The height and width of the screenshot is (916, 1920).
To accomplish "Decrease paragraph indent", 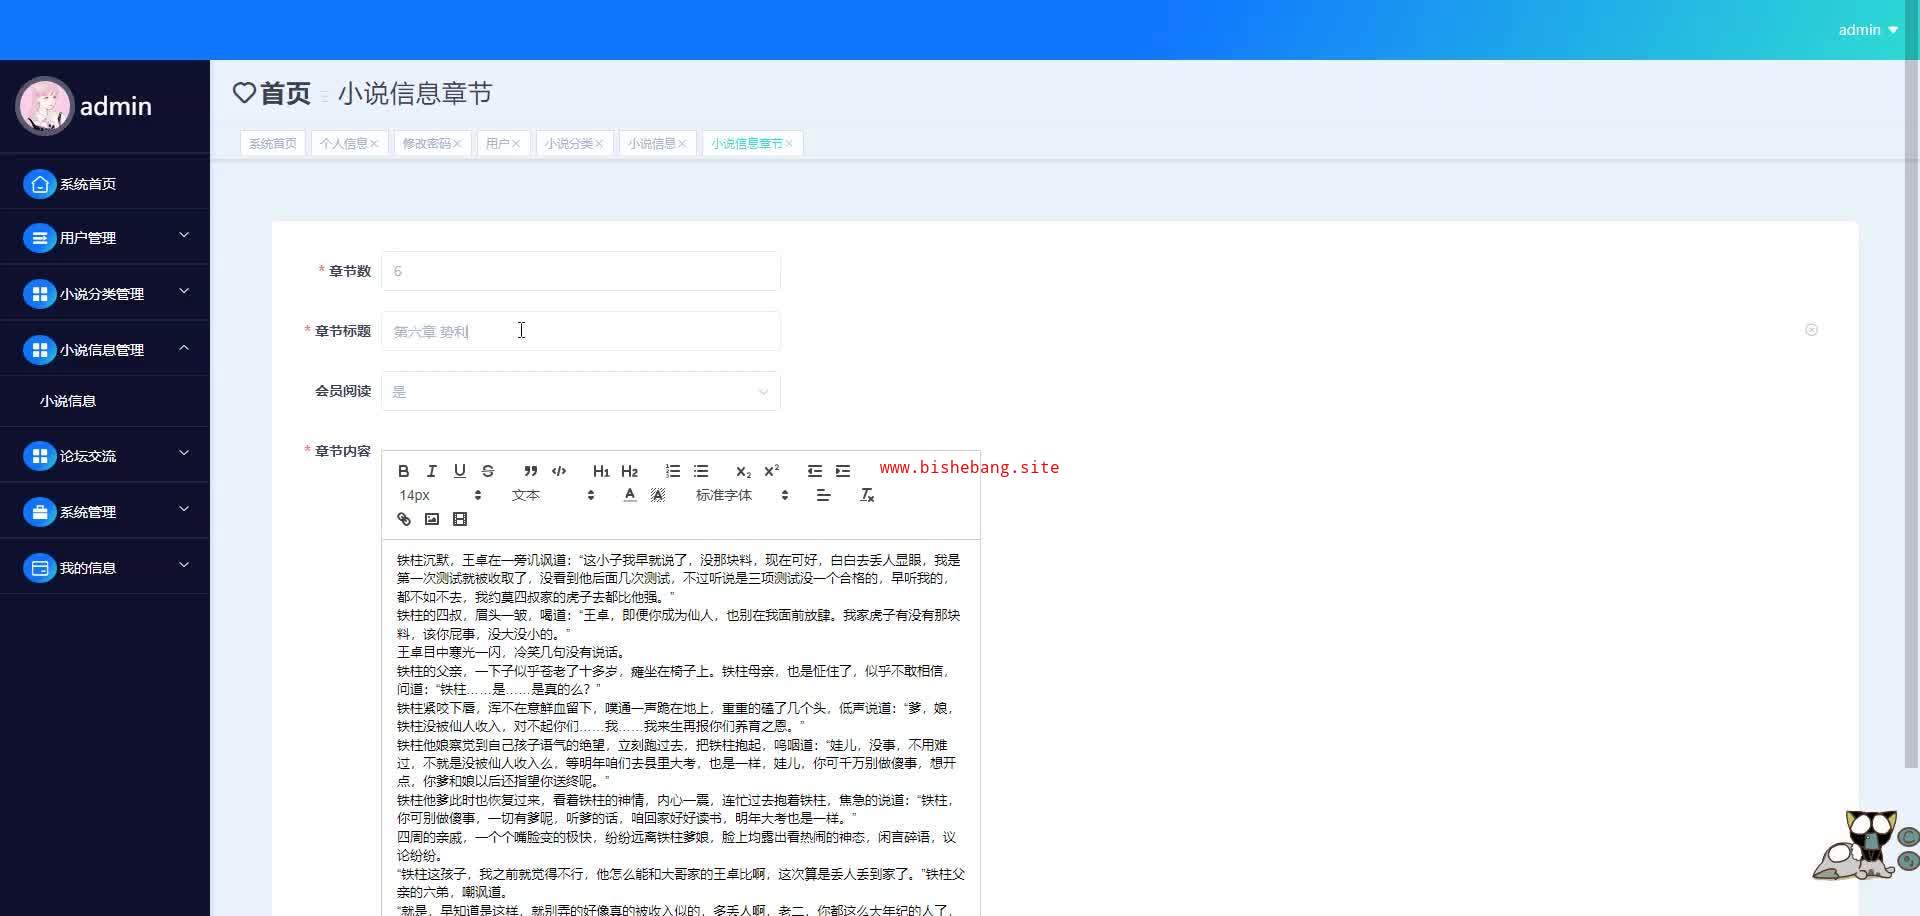I will (815, 471).
